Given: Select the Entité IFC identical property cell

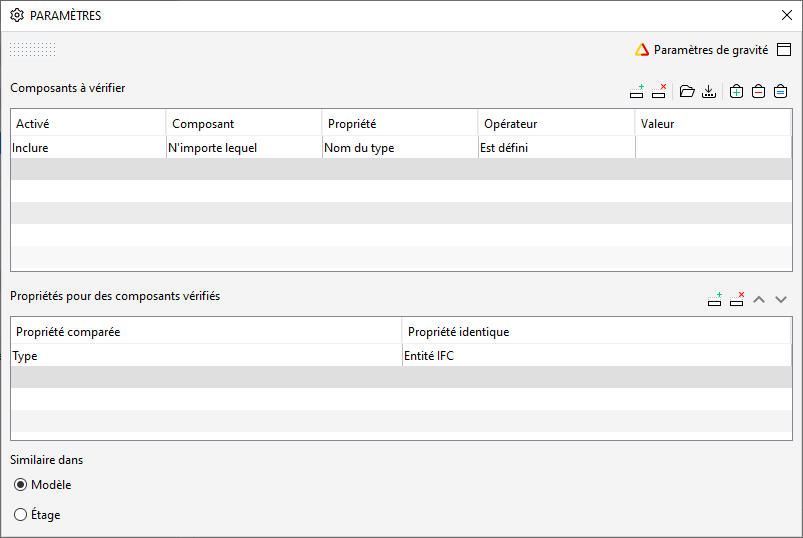Looking at the screenshot, I should click(597, 355).
